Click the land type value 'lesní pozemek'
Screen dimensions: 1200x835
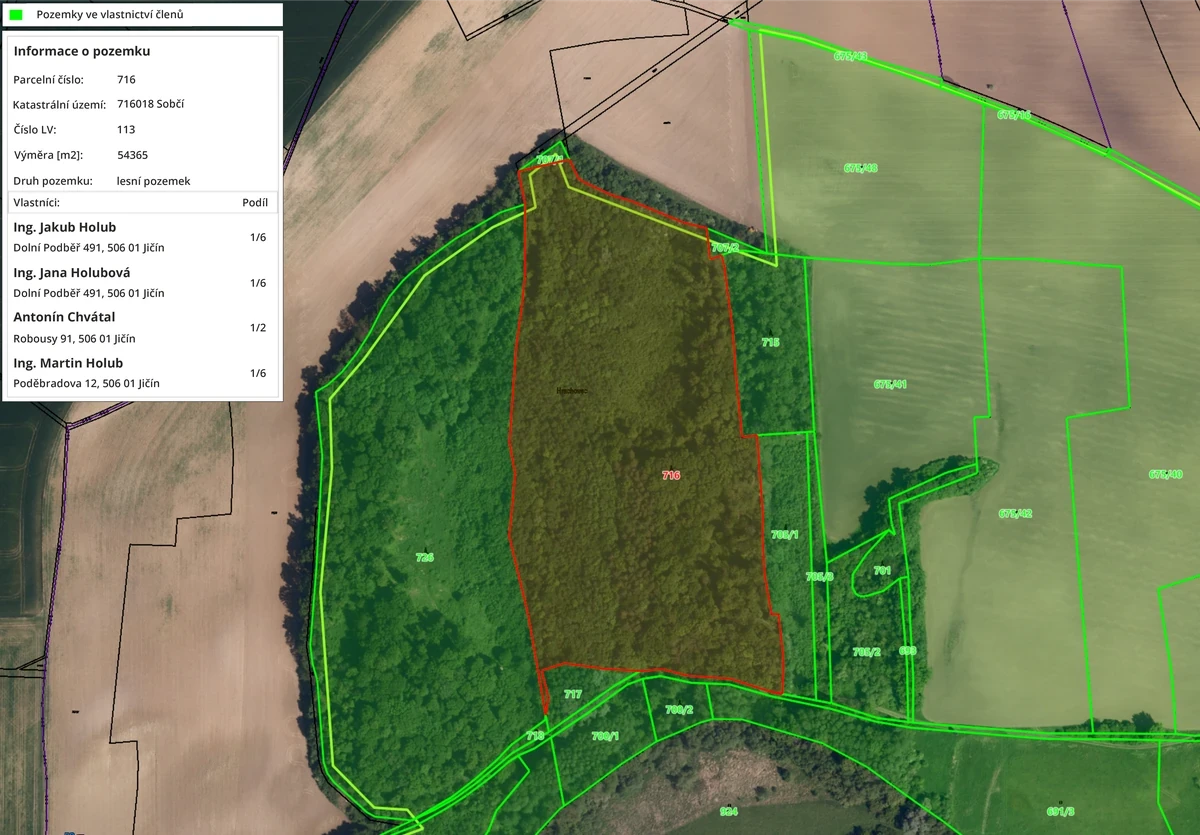coord(153,181)
